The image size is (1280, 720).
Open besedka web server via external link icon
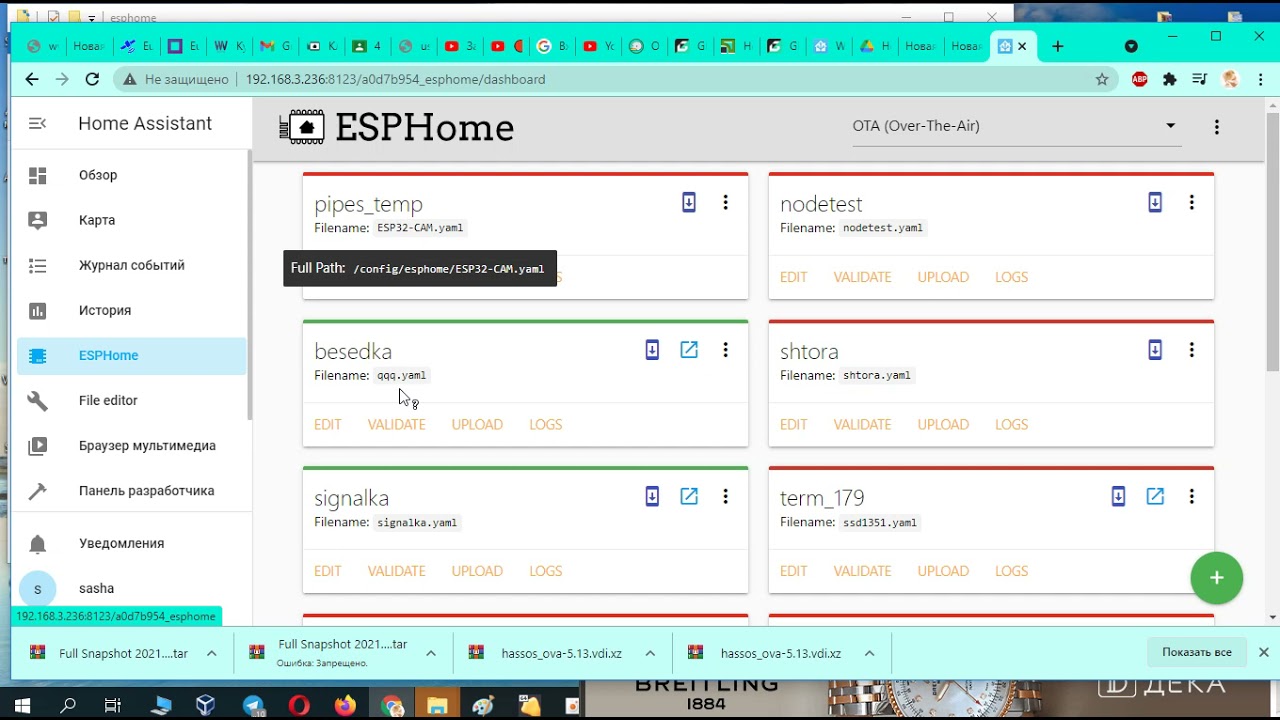click(x=689, y=350)
